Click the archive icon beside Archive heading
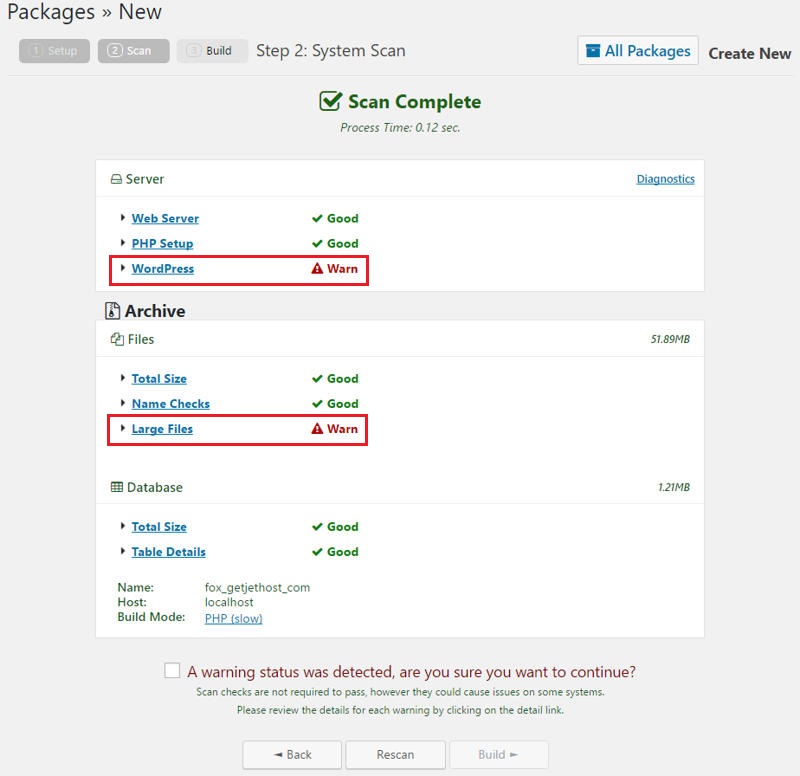This screenshot has height=776, width=800. click(113, 311)
